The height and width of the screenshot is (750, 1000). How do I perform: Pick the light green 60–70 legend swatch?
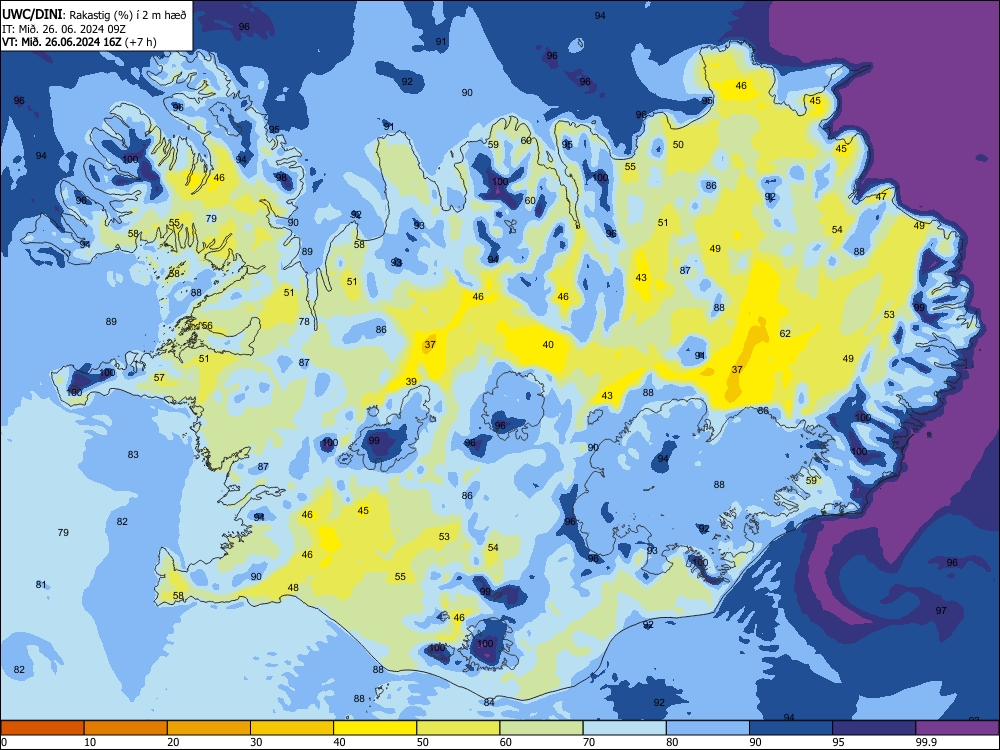541,728
